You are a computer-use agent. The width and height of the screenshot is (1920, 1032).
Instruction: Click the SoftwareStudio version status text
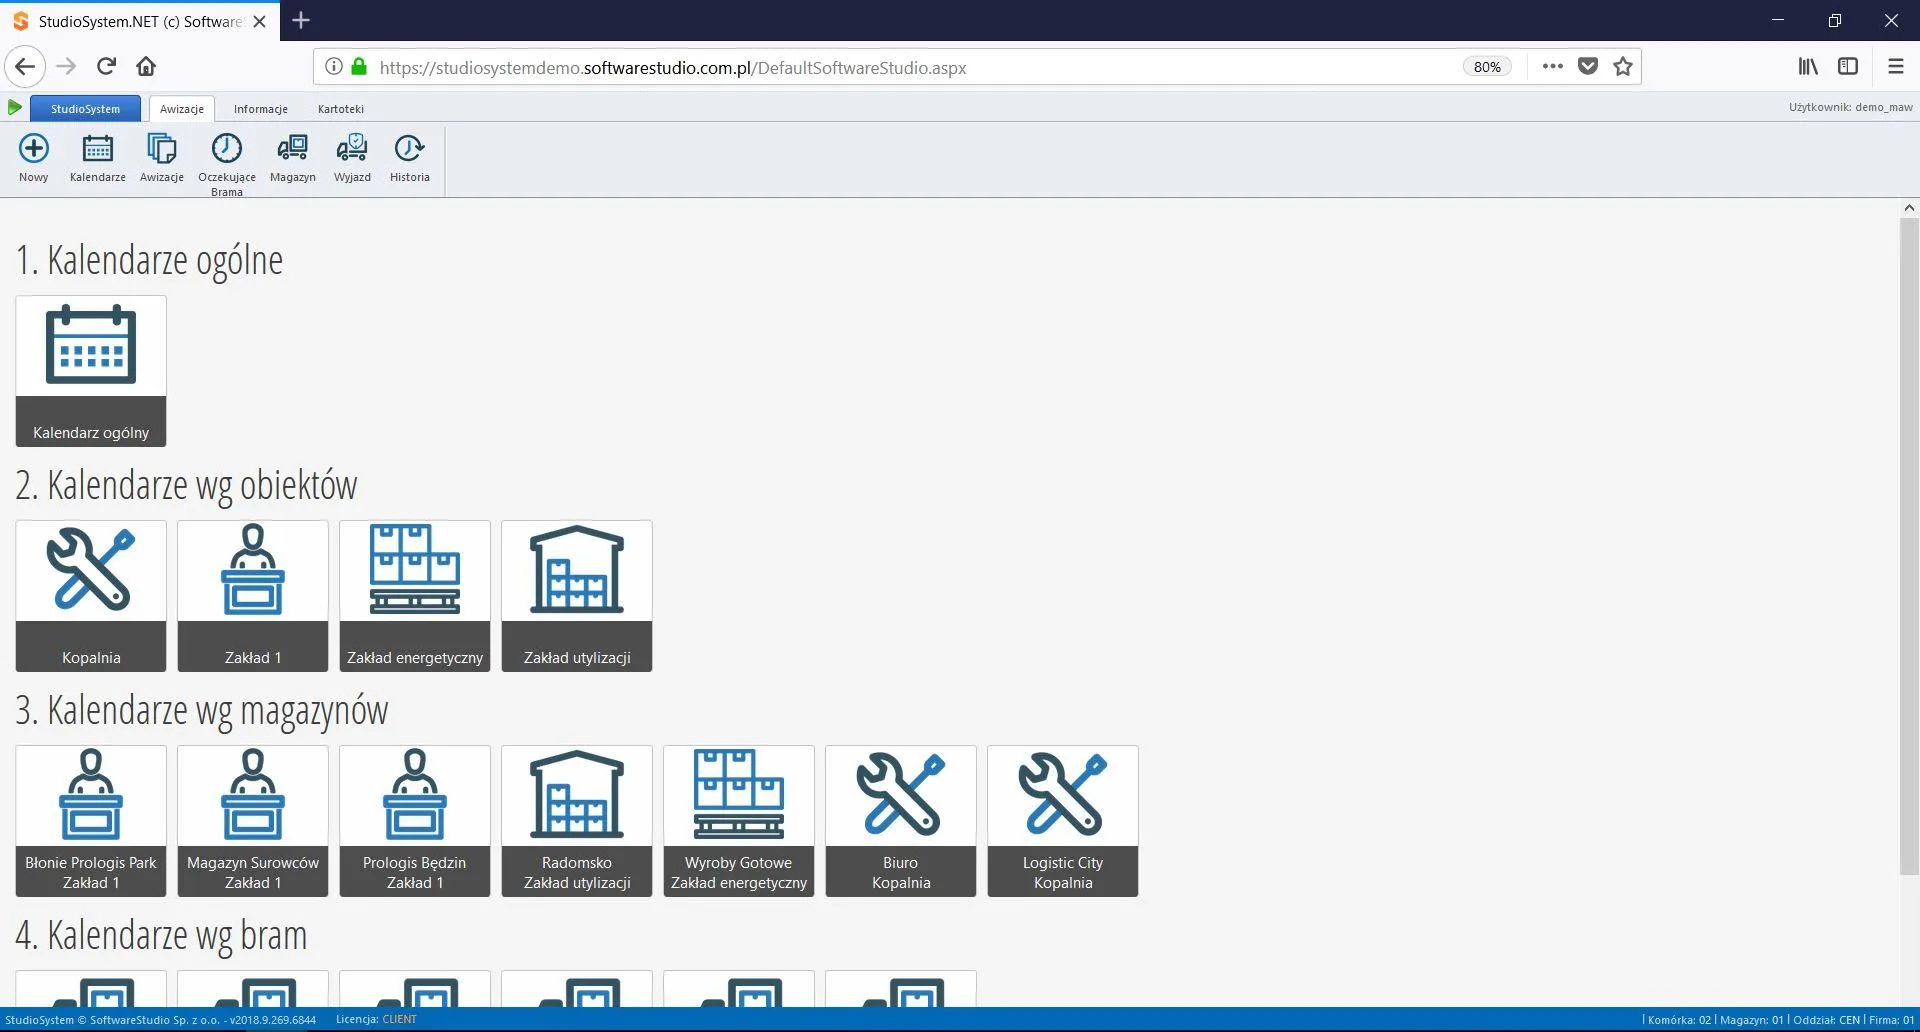pyautogui.click(x=160, y=1020)
